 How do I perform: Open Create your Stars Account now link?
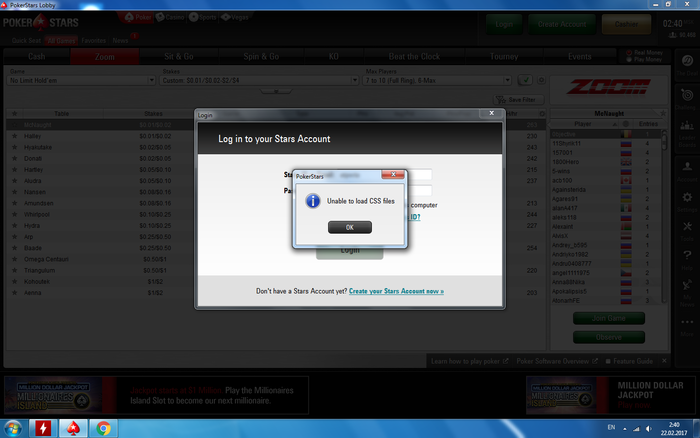(396, 291)
